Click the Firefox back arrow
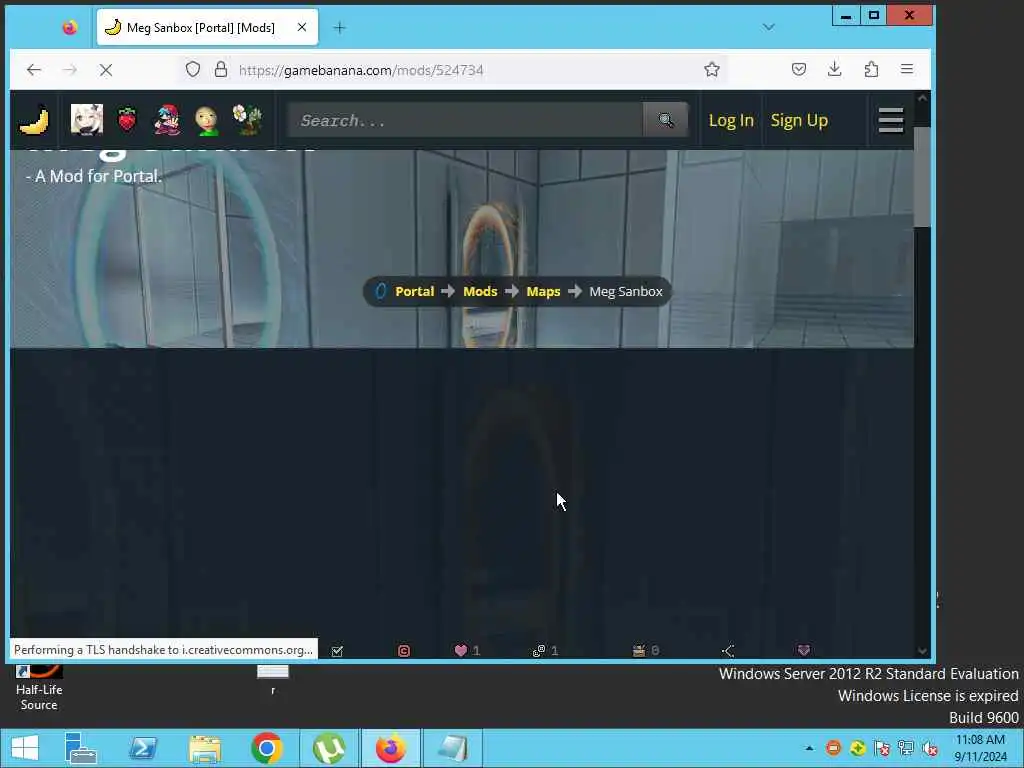Image resolution: width=1024 pixels, height=768 pixels. [34, 69]
